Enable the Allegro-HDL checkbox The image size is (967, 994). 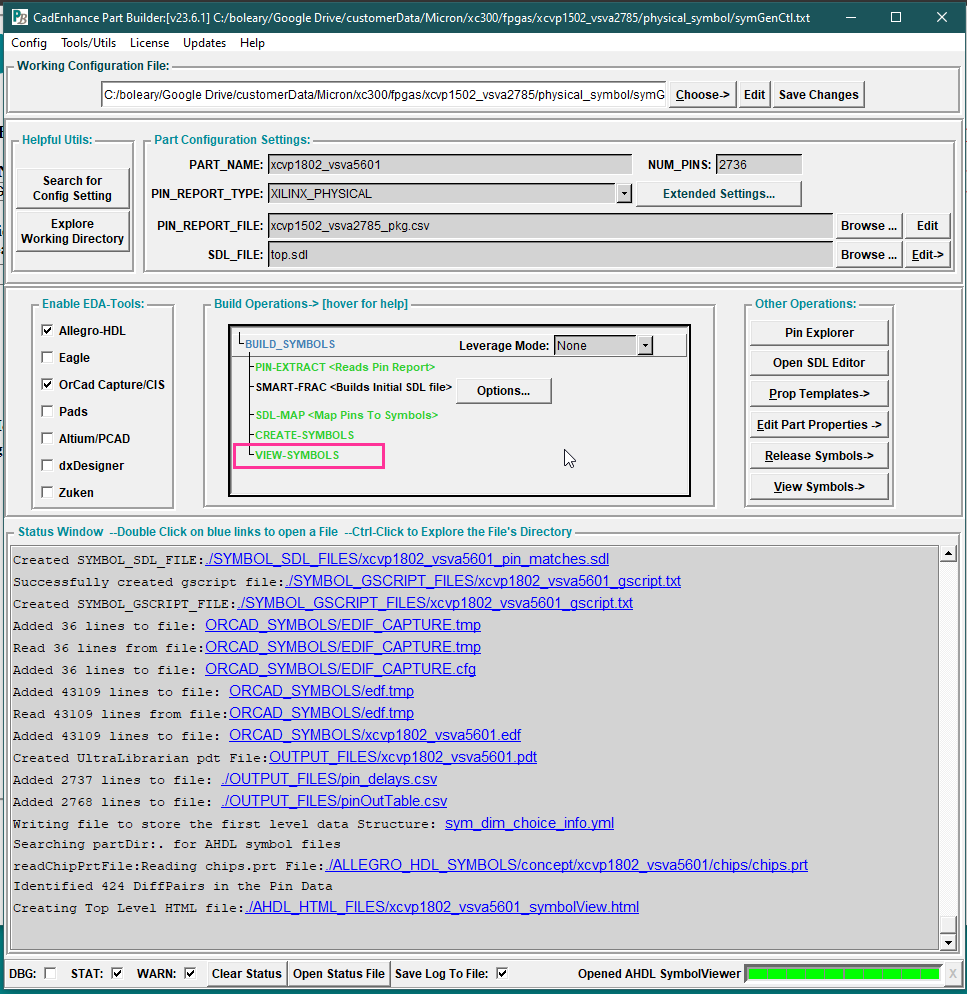point(47,330)
